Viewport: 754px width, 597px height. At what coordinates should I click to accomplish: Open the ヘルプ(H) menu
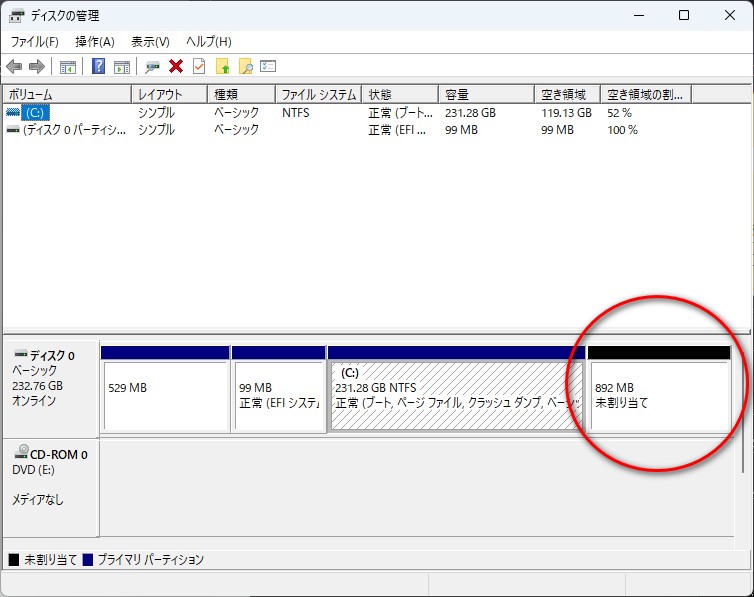pyautogui.click(x=209, y=42)
